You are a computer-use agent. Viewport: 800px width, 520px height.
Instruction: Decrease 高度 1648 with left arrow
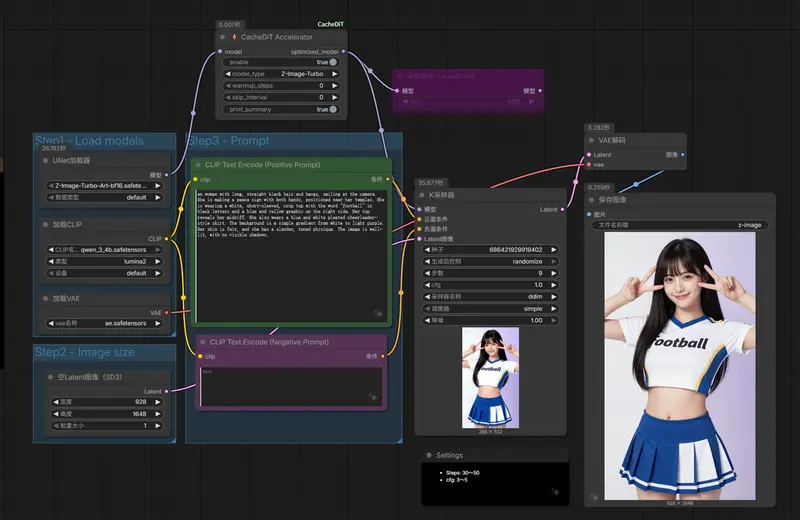coord(56,414)
